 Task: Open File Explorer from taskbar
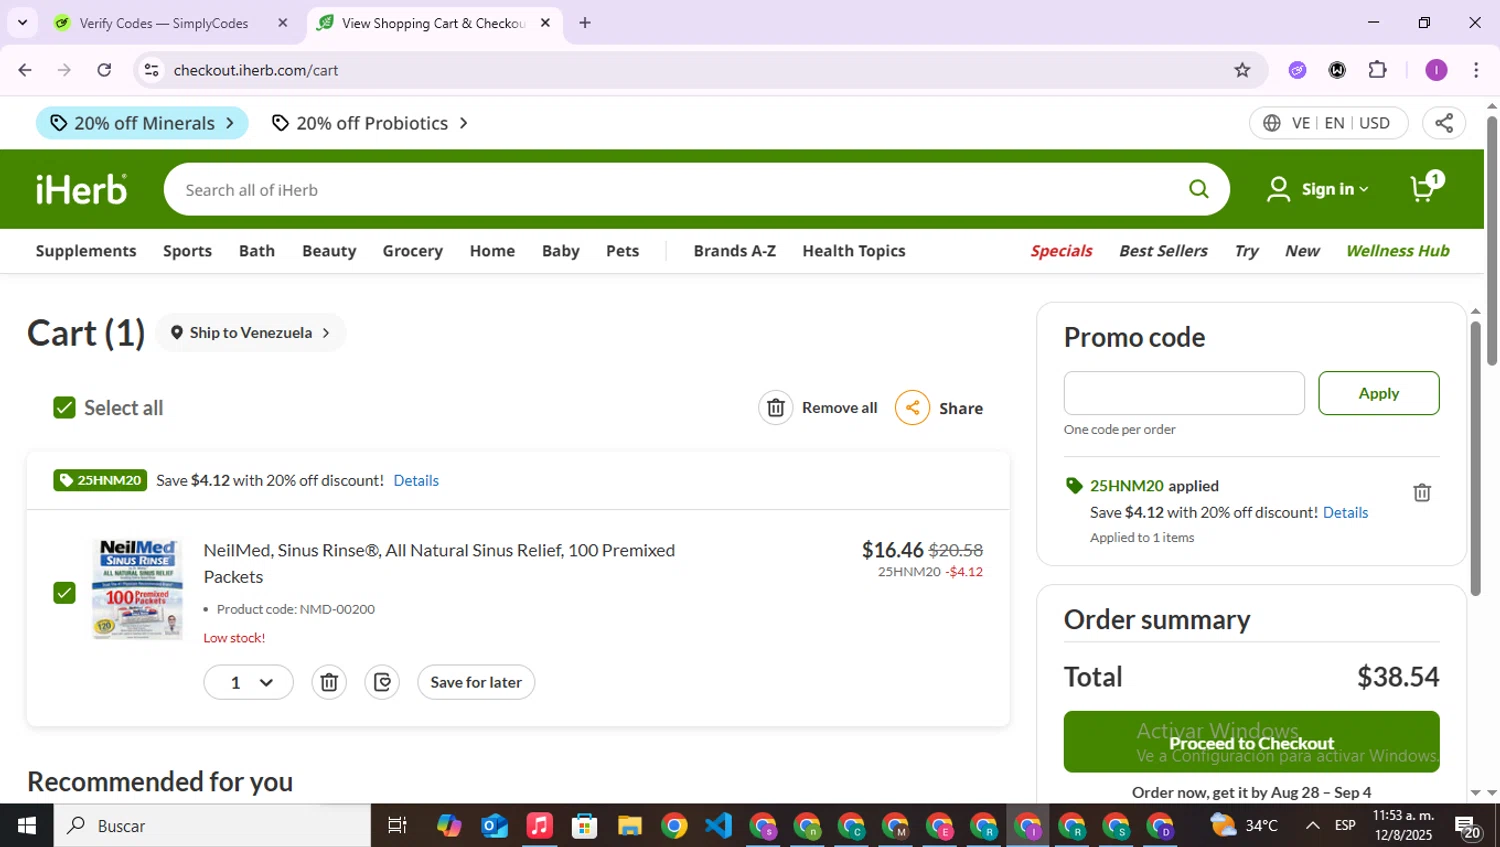pyautogui.click(x=629, y=826)
